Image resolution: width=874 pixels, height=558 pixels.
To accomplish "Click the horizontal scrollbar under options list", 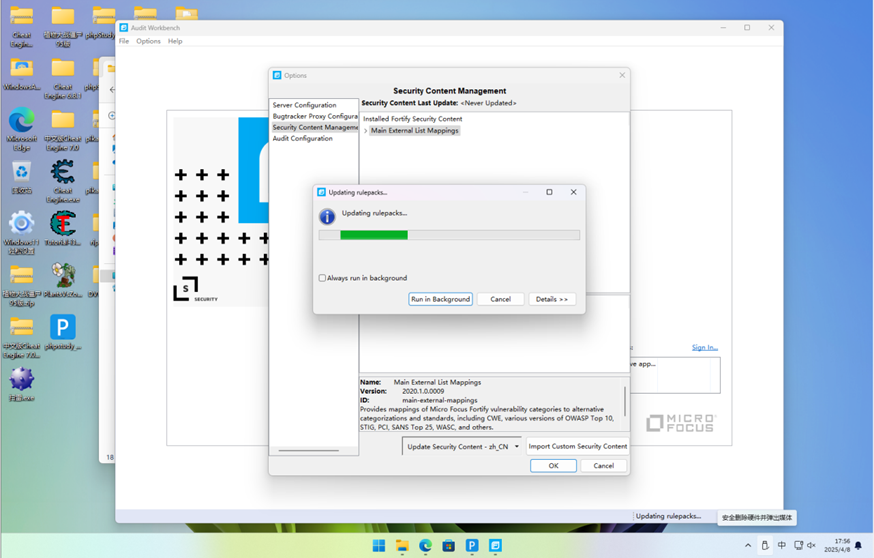I will 309,450.
